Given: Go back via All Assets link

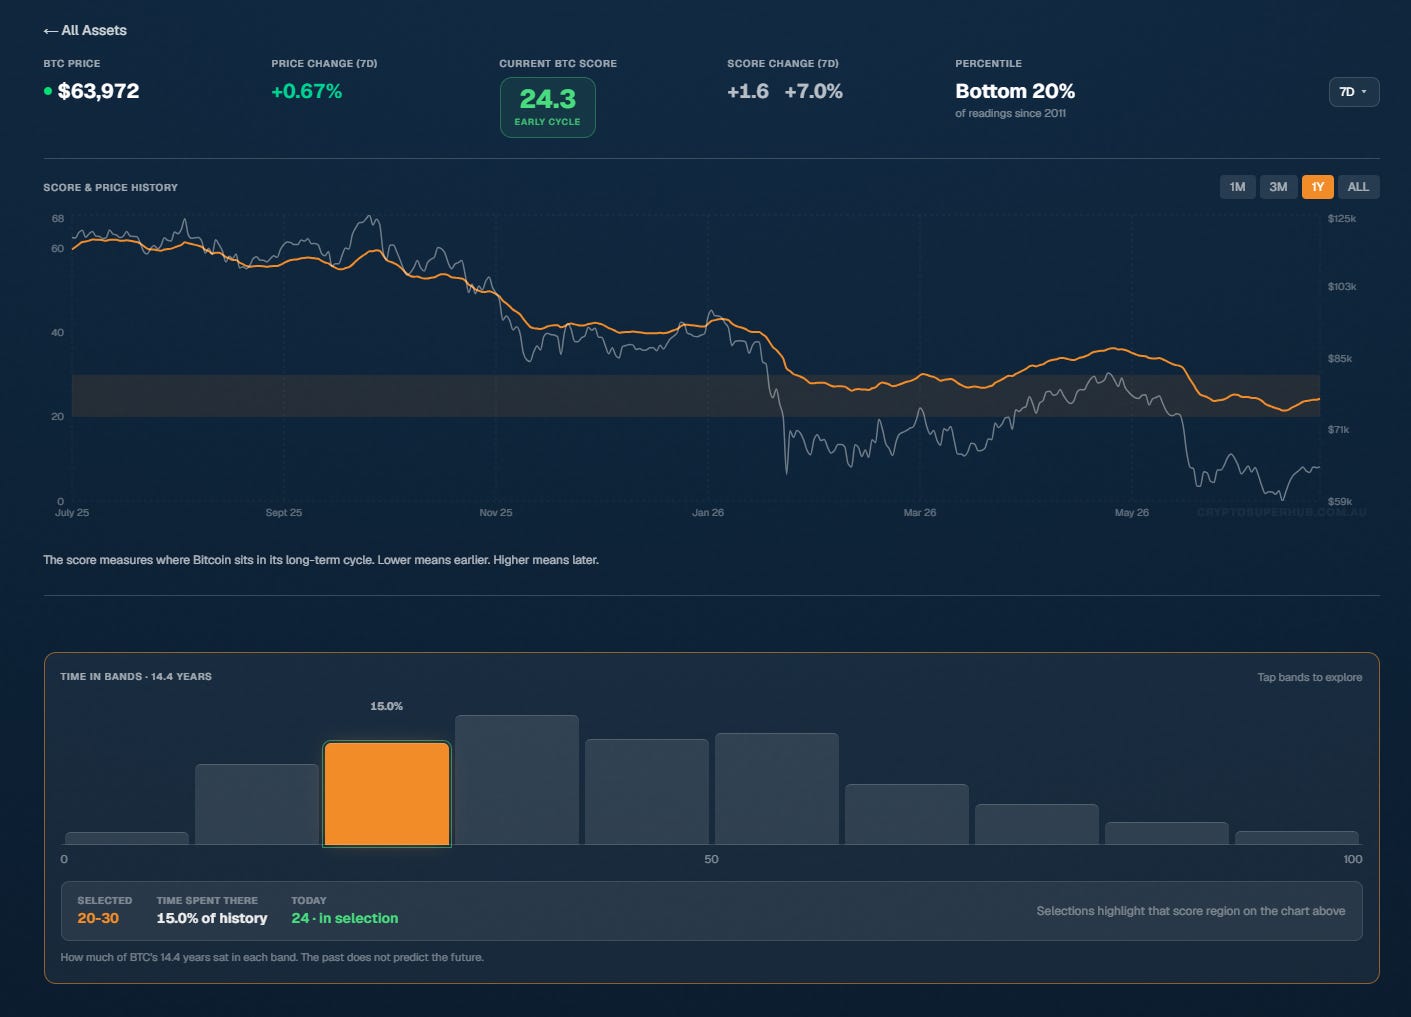Looking at the screenshot, I should tap(85, 30).
